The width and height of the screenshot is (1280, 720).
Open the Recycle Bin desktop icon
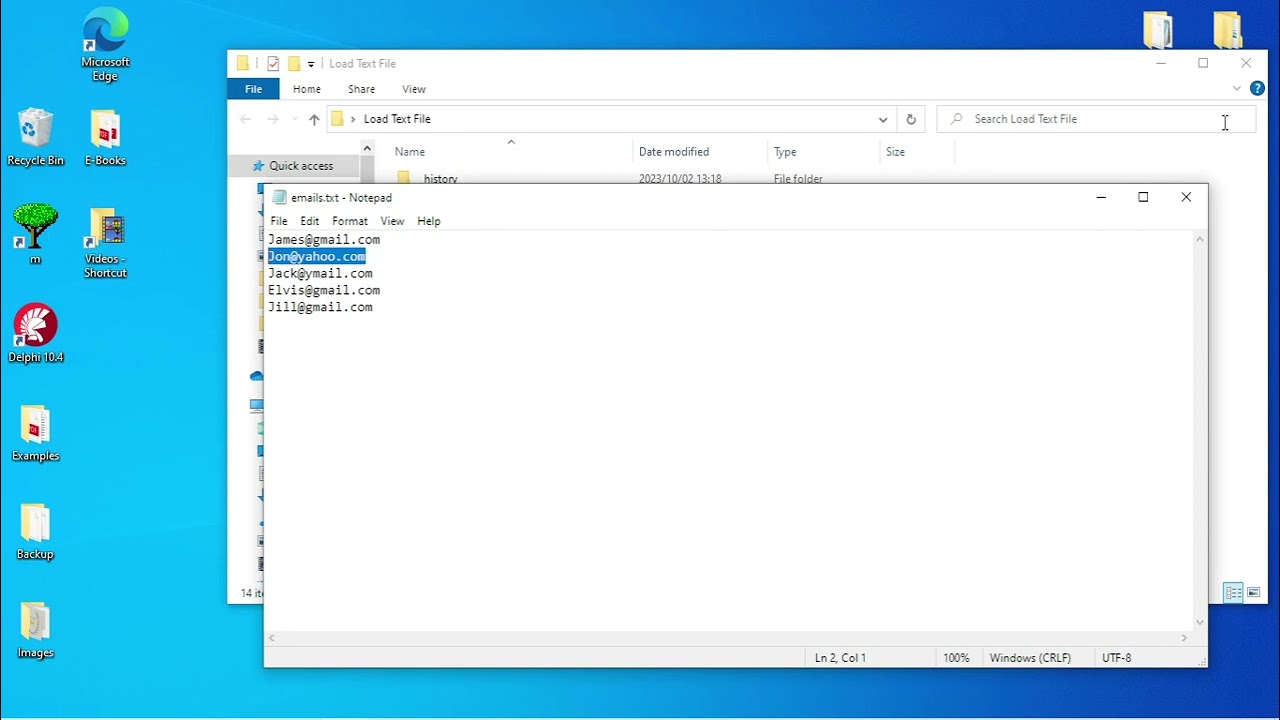coord(35,138)
